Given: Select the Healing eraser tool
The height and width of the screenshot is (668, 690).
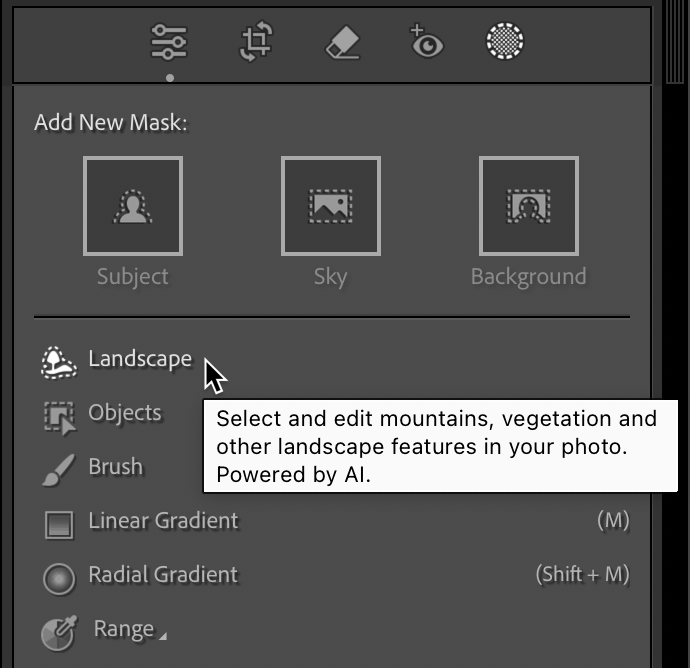Looking at the screenshot, I should [343, 42].
